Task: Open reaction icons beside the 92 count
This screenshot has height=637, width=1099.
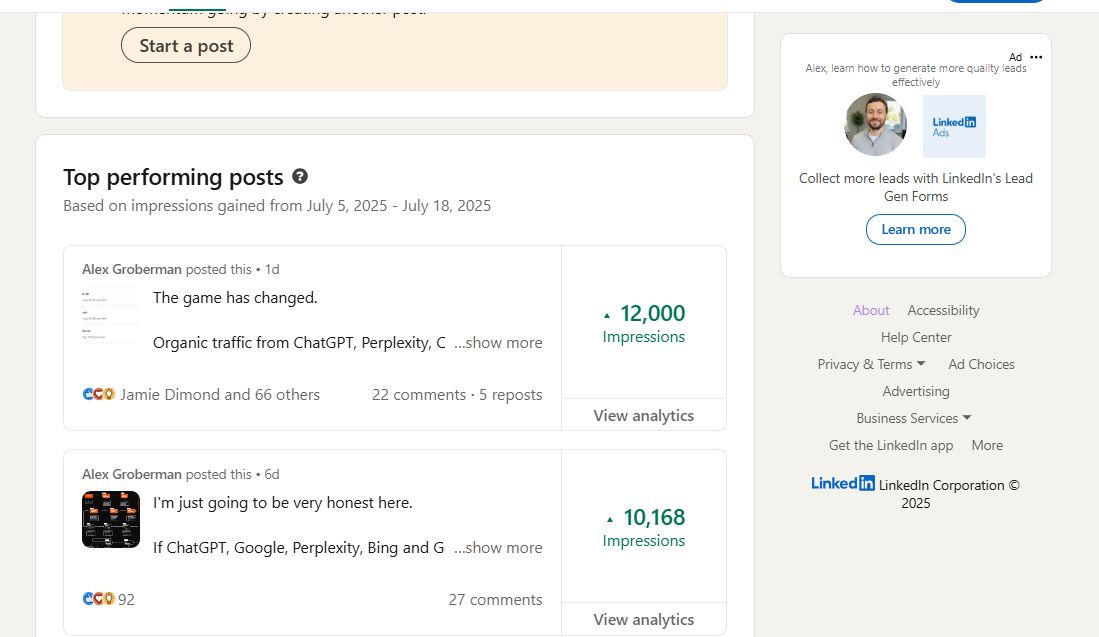Action: pos(99,599)
